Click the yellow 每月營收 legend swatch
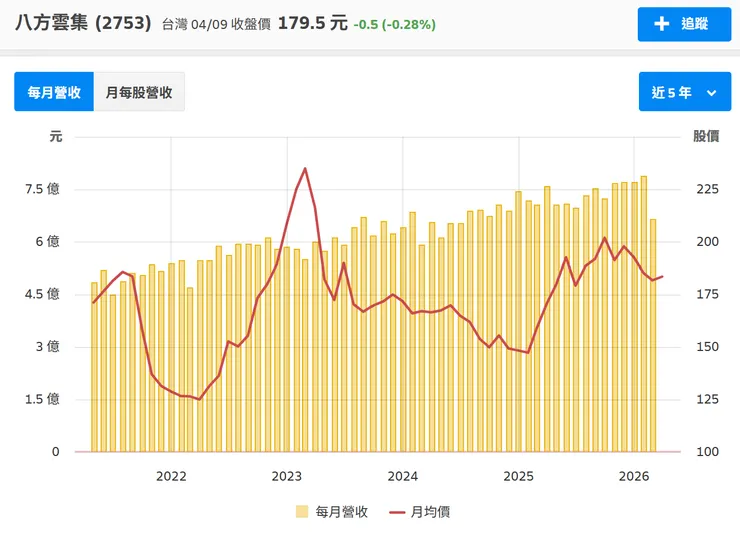 [x=302, y=512]
